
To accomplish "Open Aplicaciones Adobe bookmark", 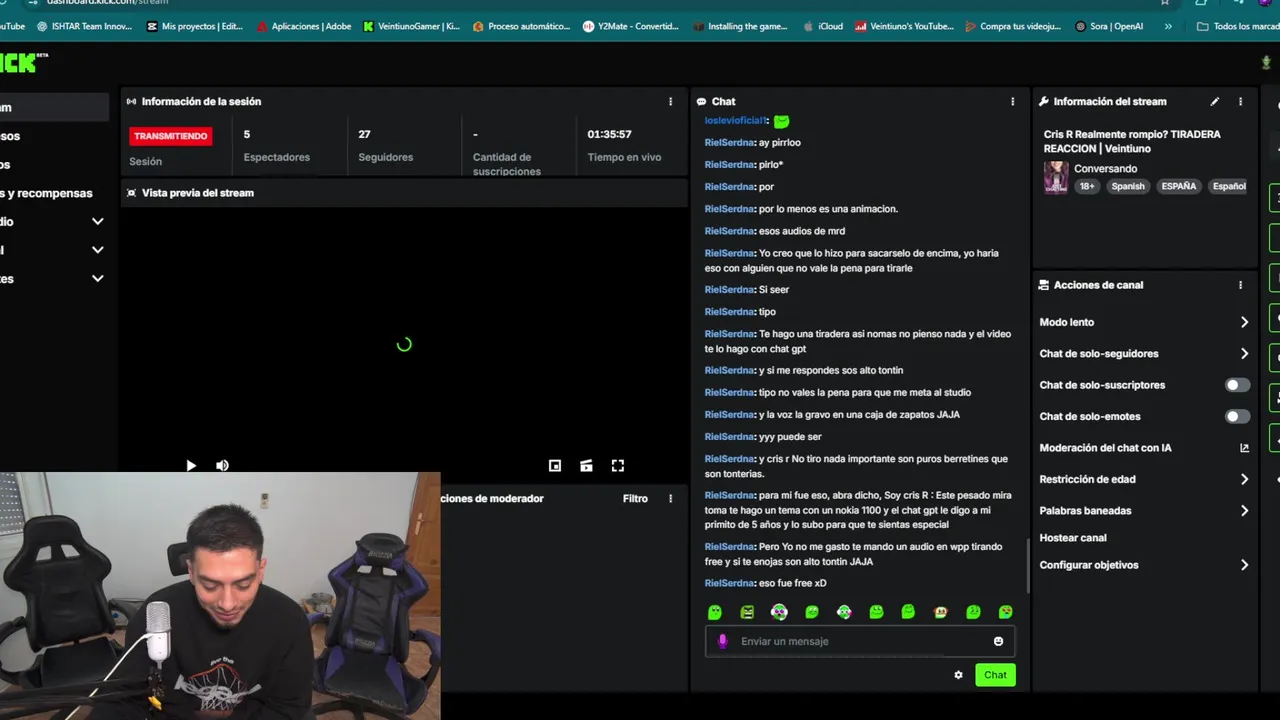I will tap(303, 26).
